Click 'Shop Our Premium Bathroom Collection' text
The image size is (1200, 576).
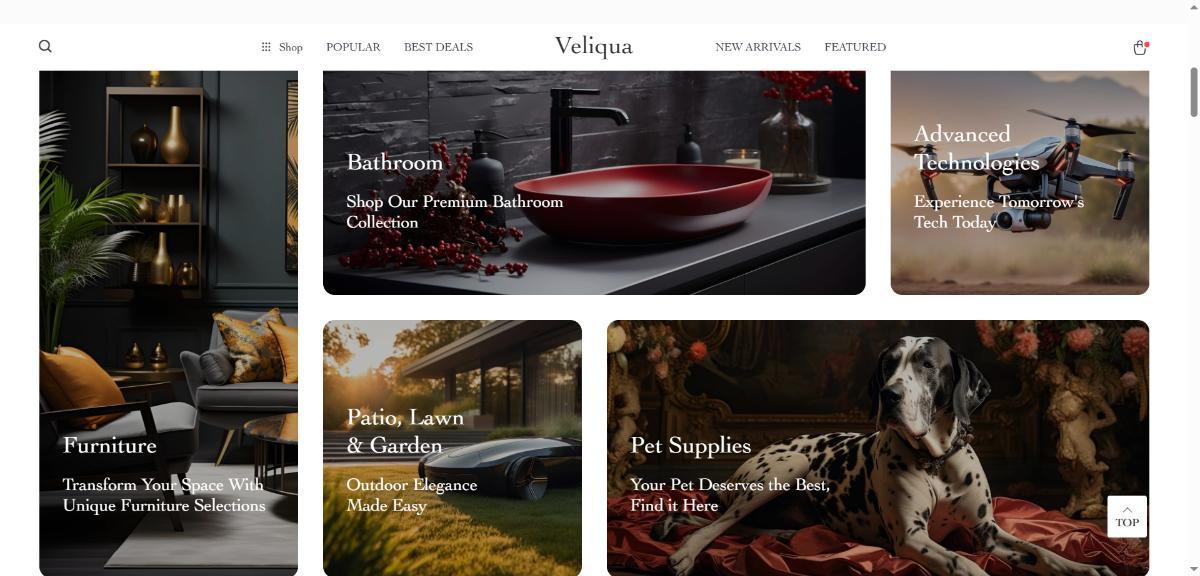click(x=455, y=212)
